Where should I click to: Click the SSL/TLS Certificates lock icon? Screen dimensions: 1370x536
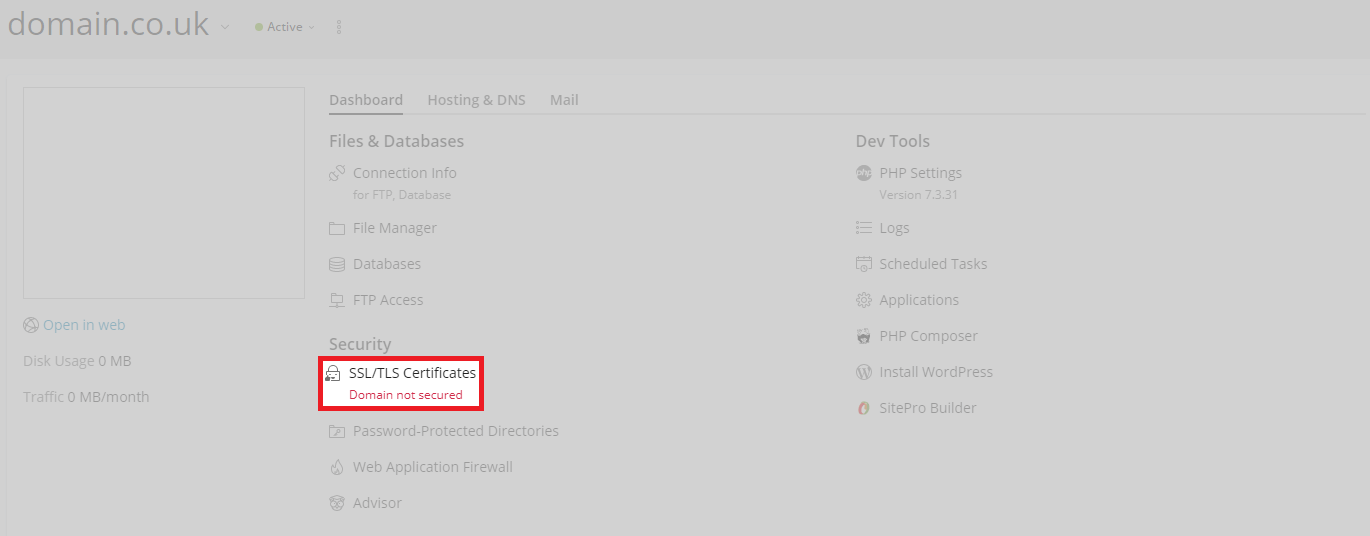[333, 373]
